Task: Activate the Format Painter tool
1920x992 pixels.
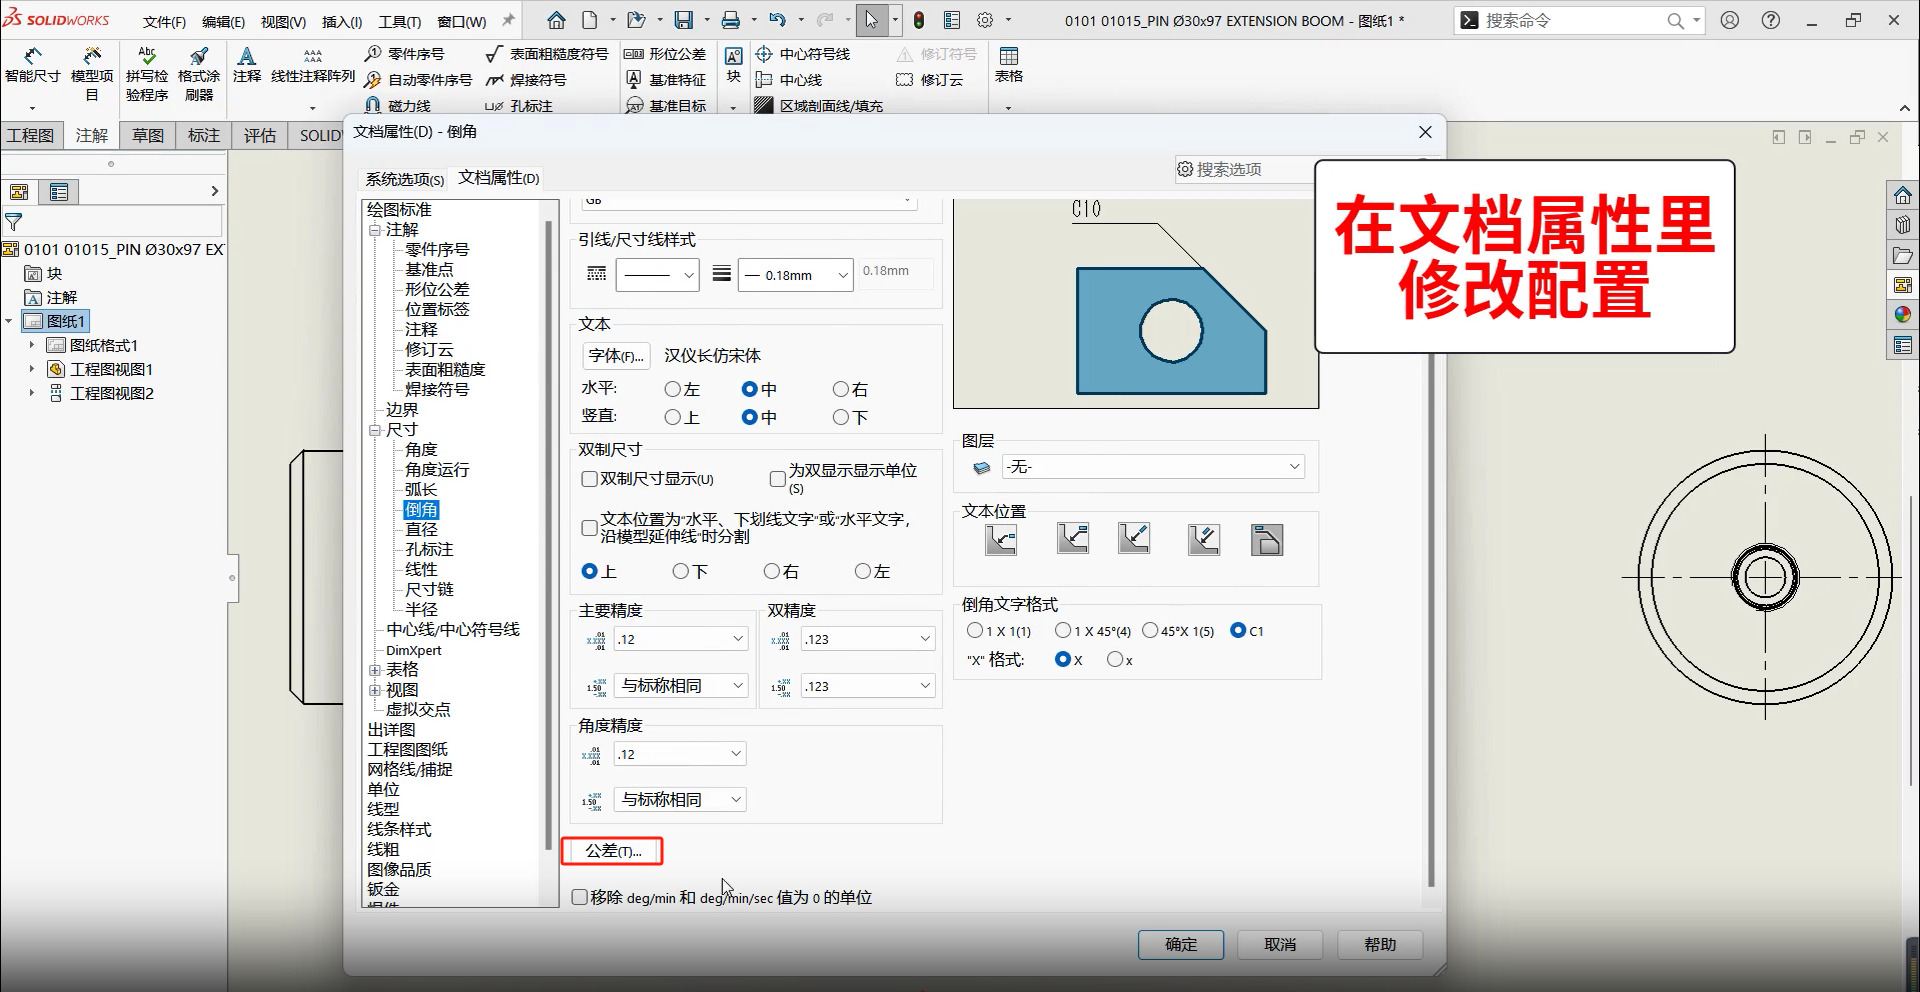Action: tap(199, 74)
